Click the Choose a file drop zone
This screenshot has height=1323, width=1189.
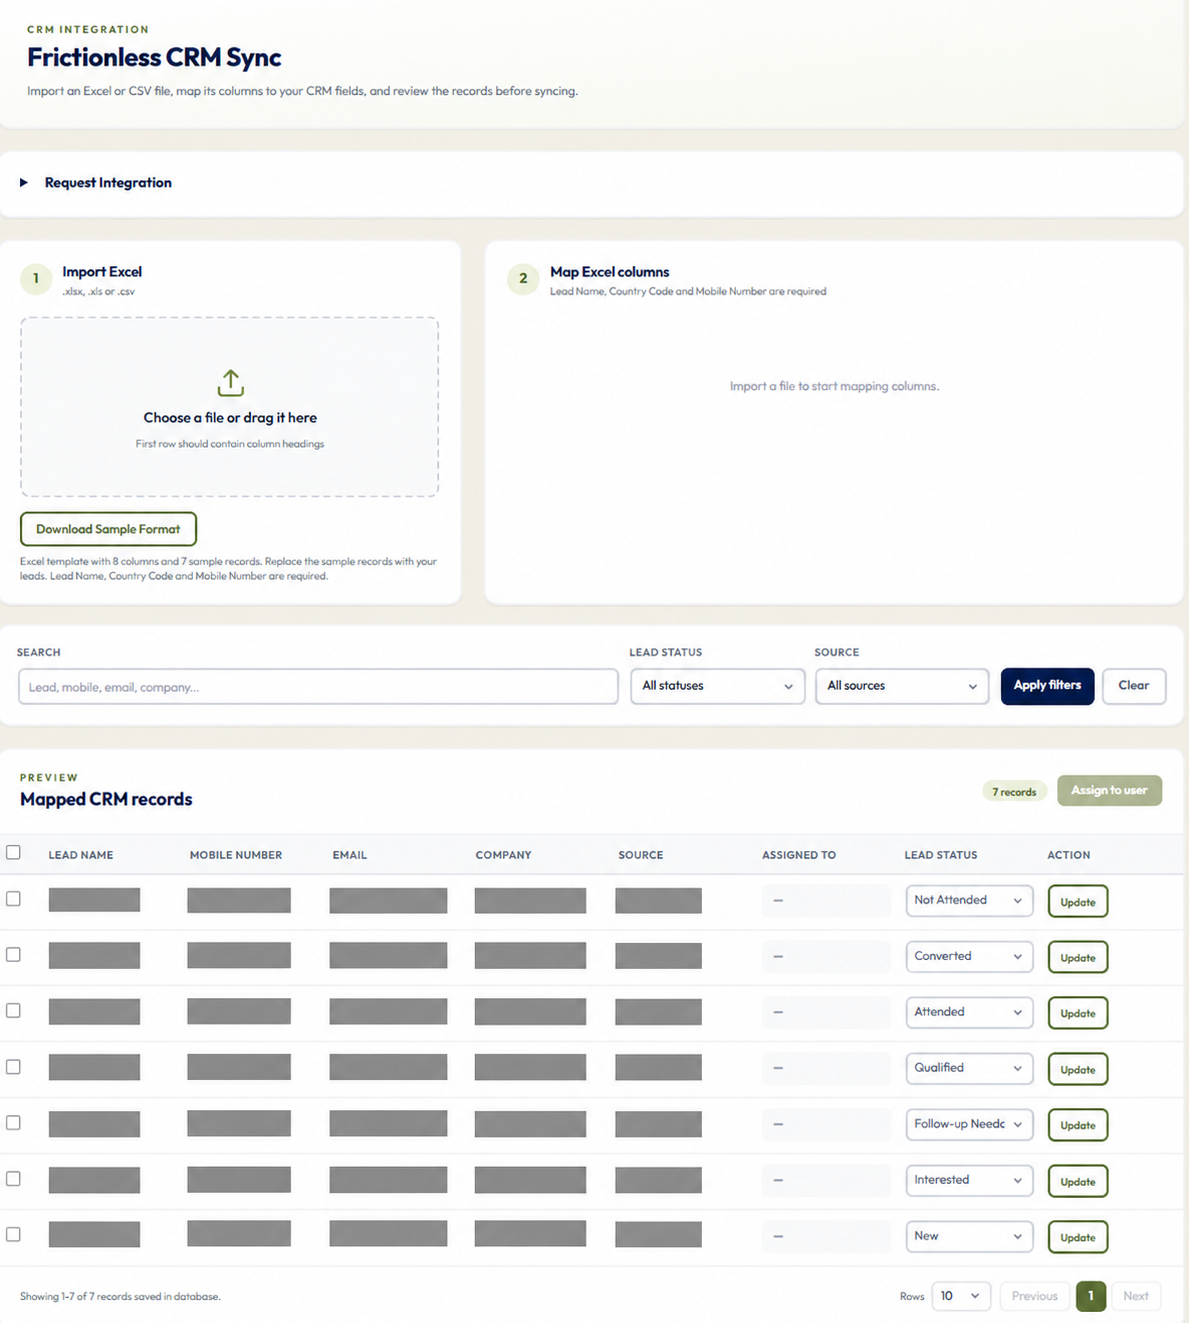pyautogui.click(x=230, y=407)
